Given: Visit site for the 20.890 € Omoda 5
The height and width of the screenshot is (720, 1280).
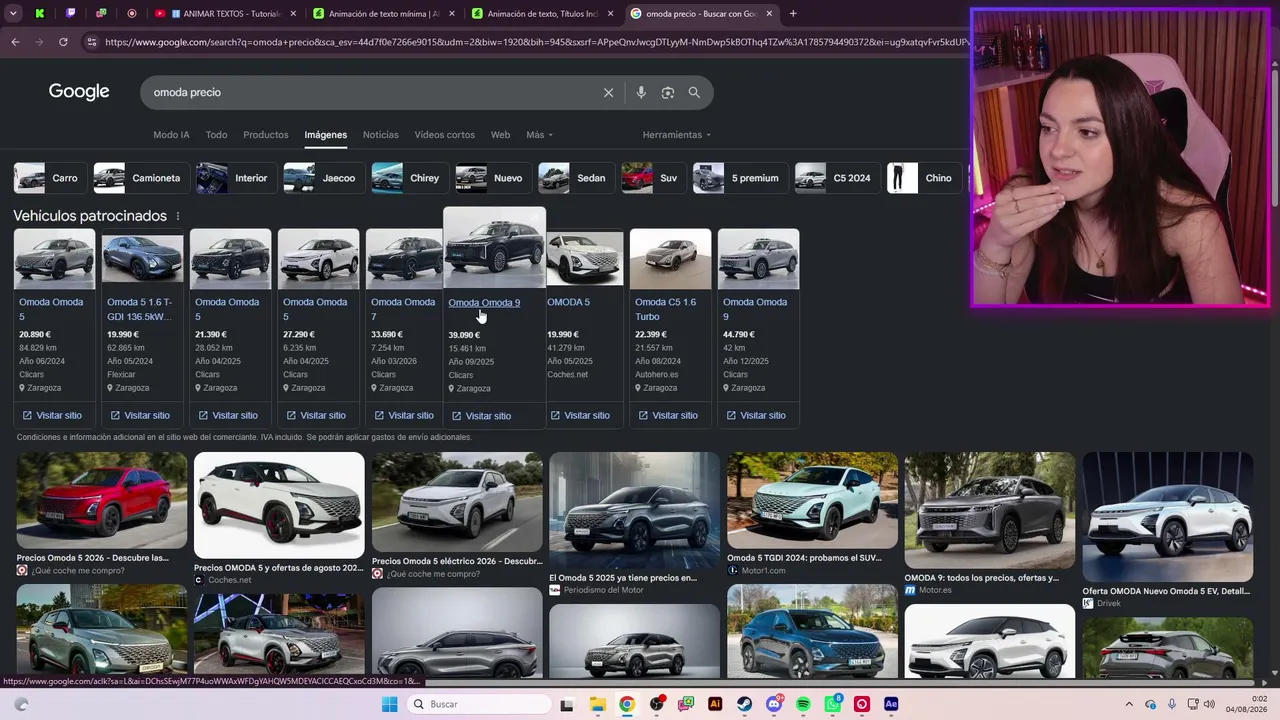Looking at the screenshot, I should (x=53, y=415).
